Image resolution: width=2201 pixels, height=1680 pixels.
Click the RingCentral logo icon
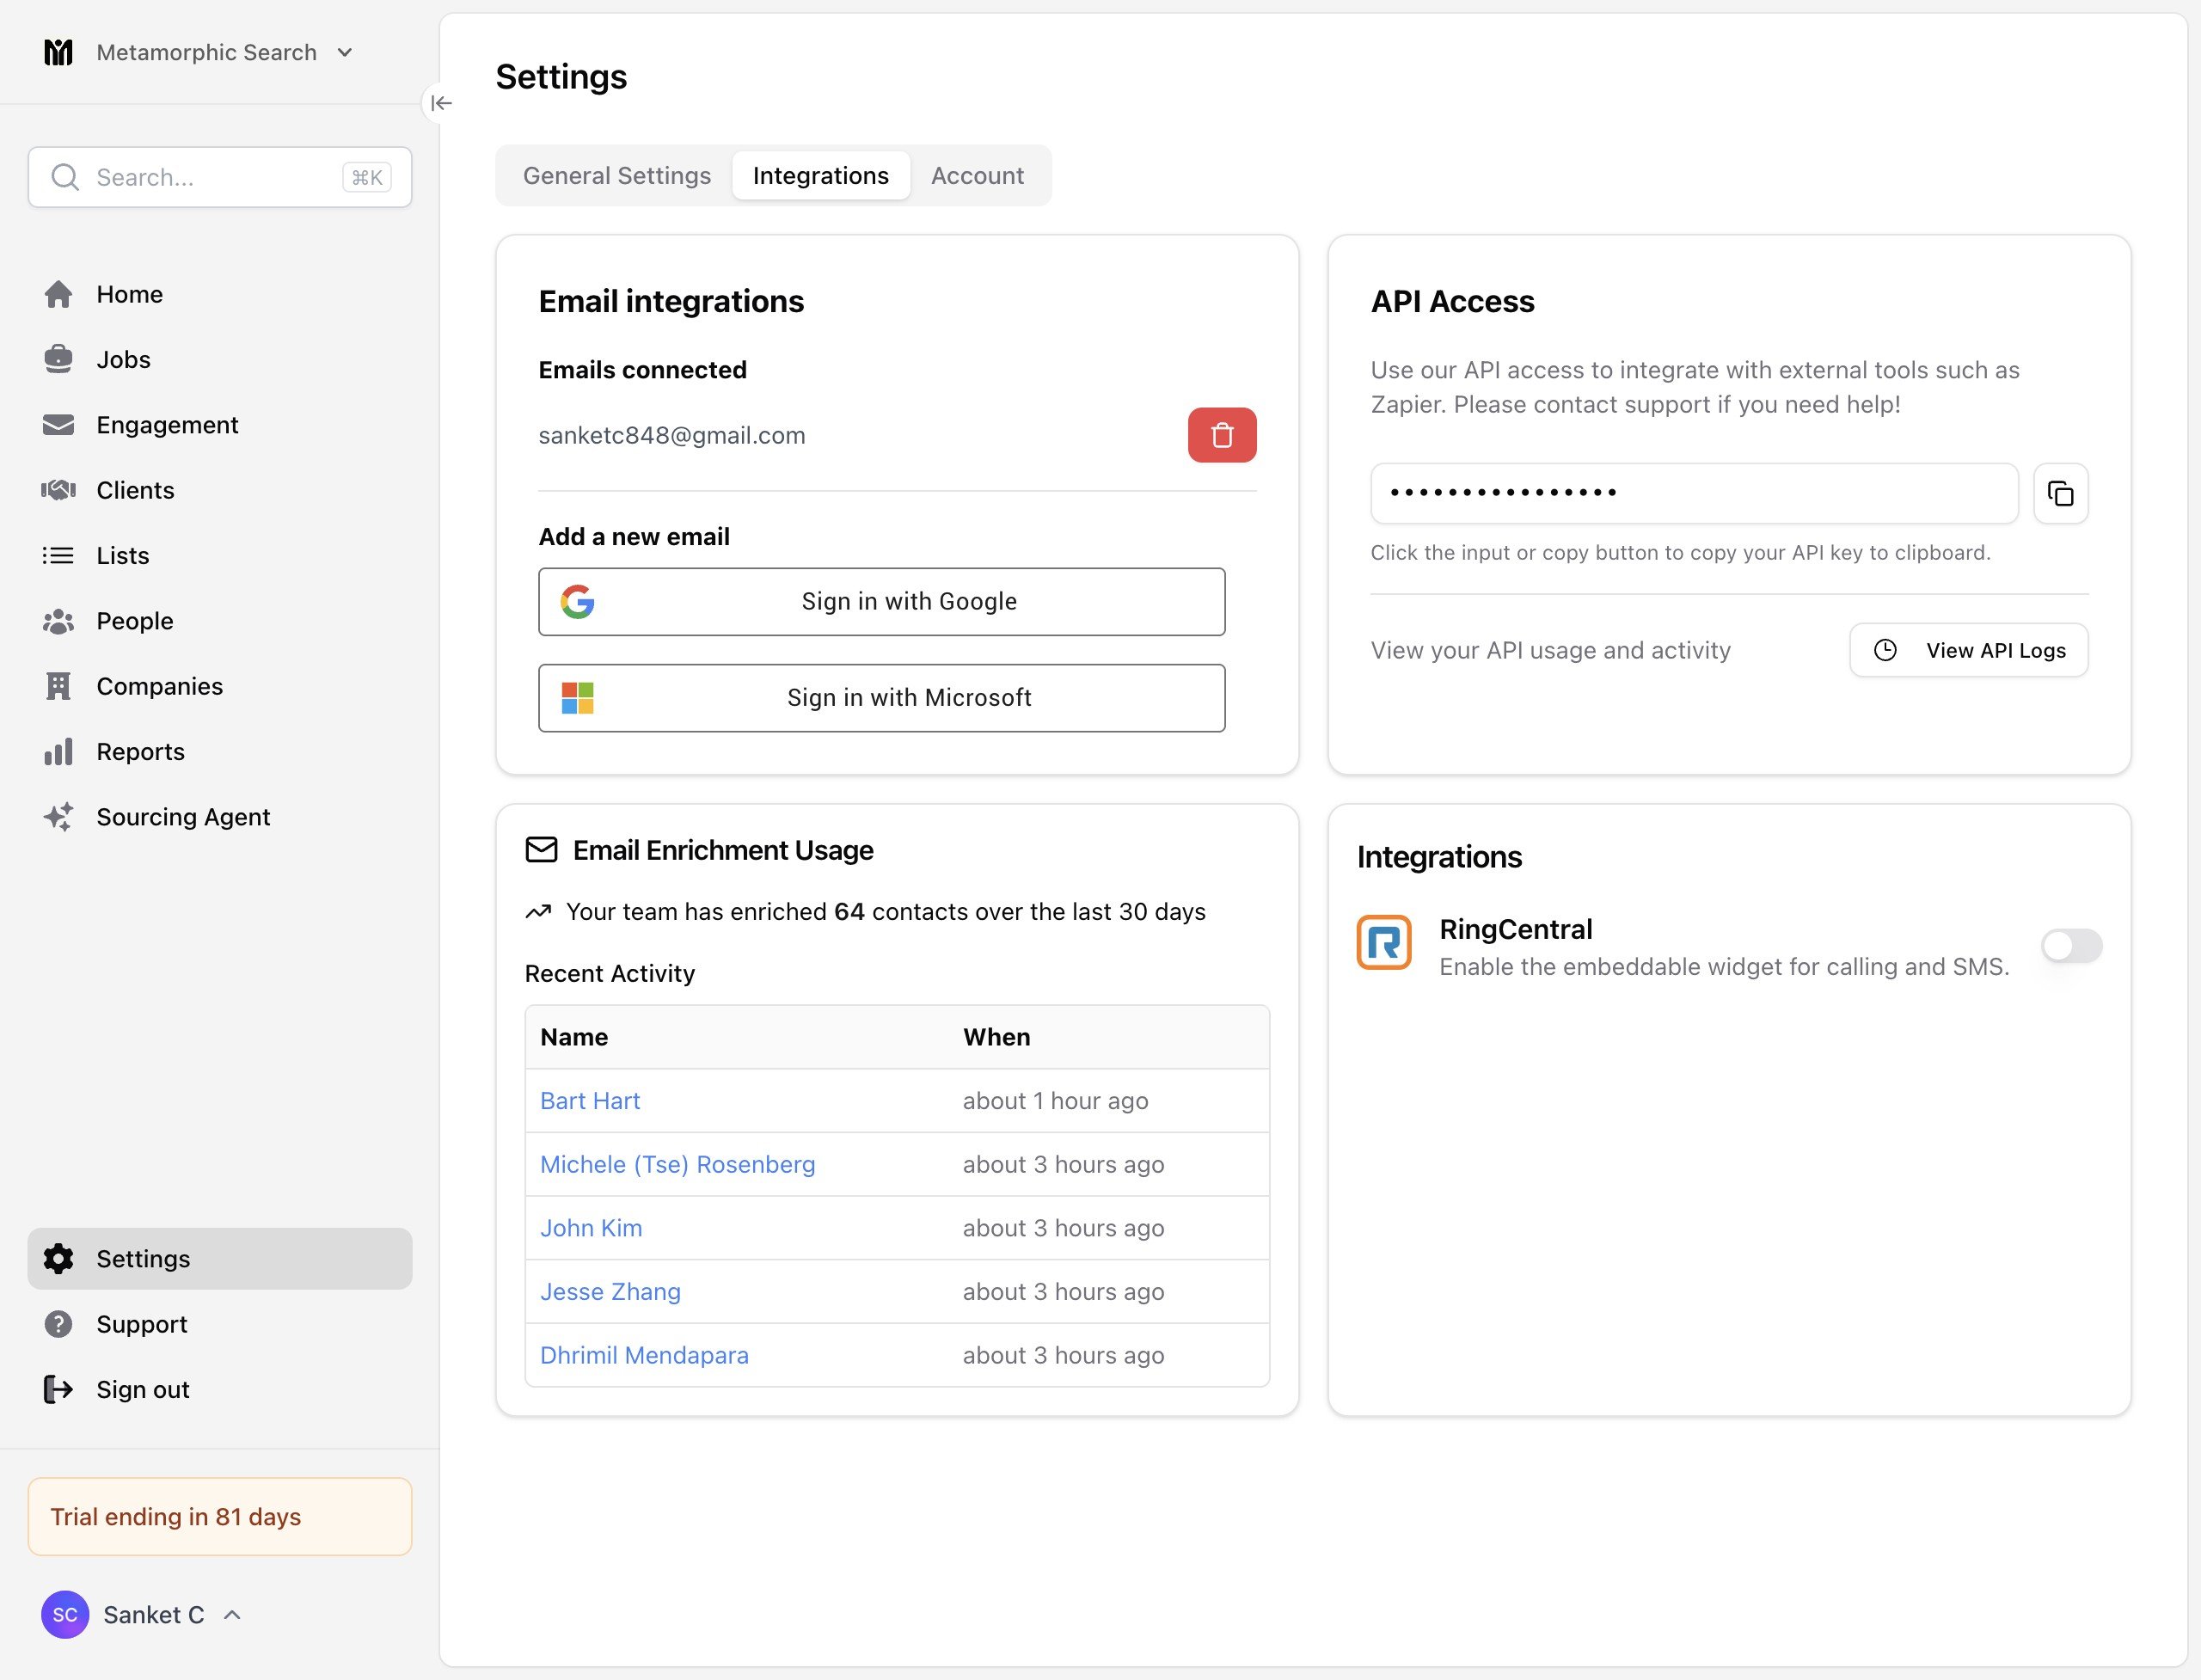[1384, 942]
